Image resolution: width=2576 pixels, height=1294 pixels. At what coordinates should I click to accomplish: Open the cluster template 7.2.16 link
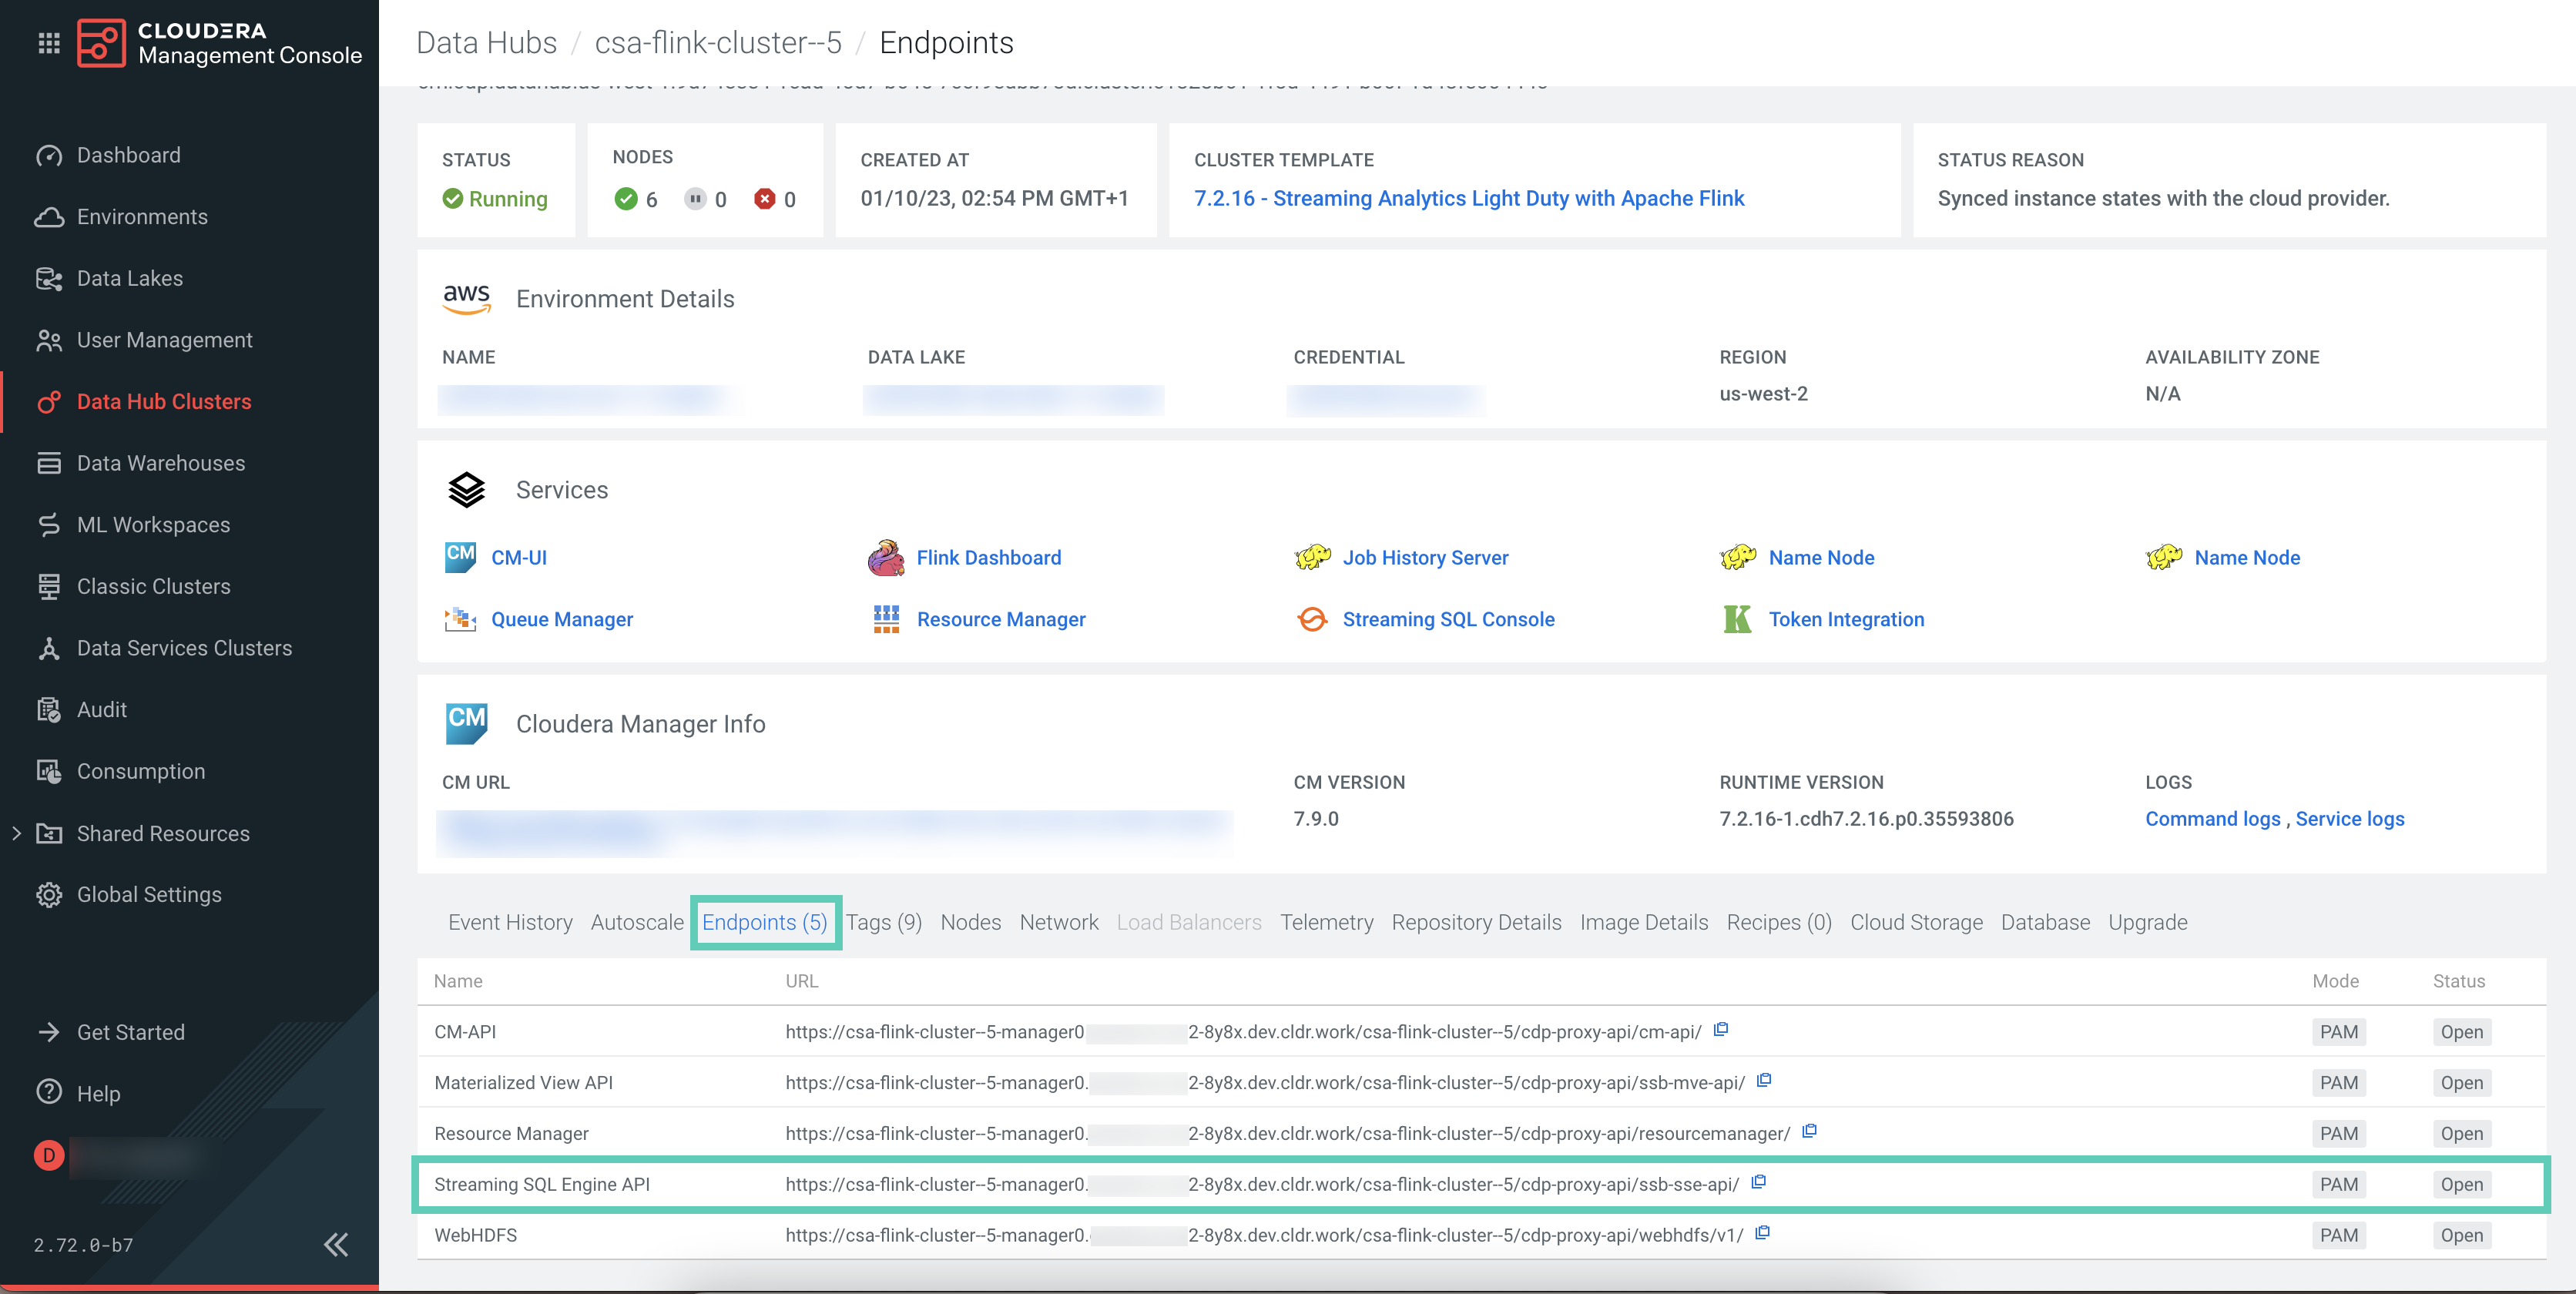(x=1468, y=198)
